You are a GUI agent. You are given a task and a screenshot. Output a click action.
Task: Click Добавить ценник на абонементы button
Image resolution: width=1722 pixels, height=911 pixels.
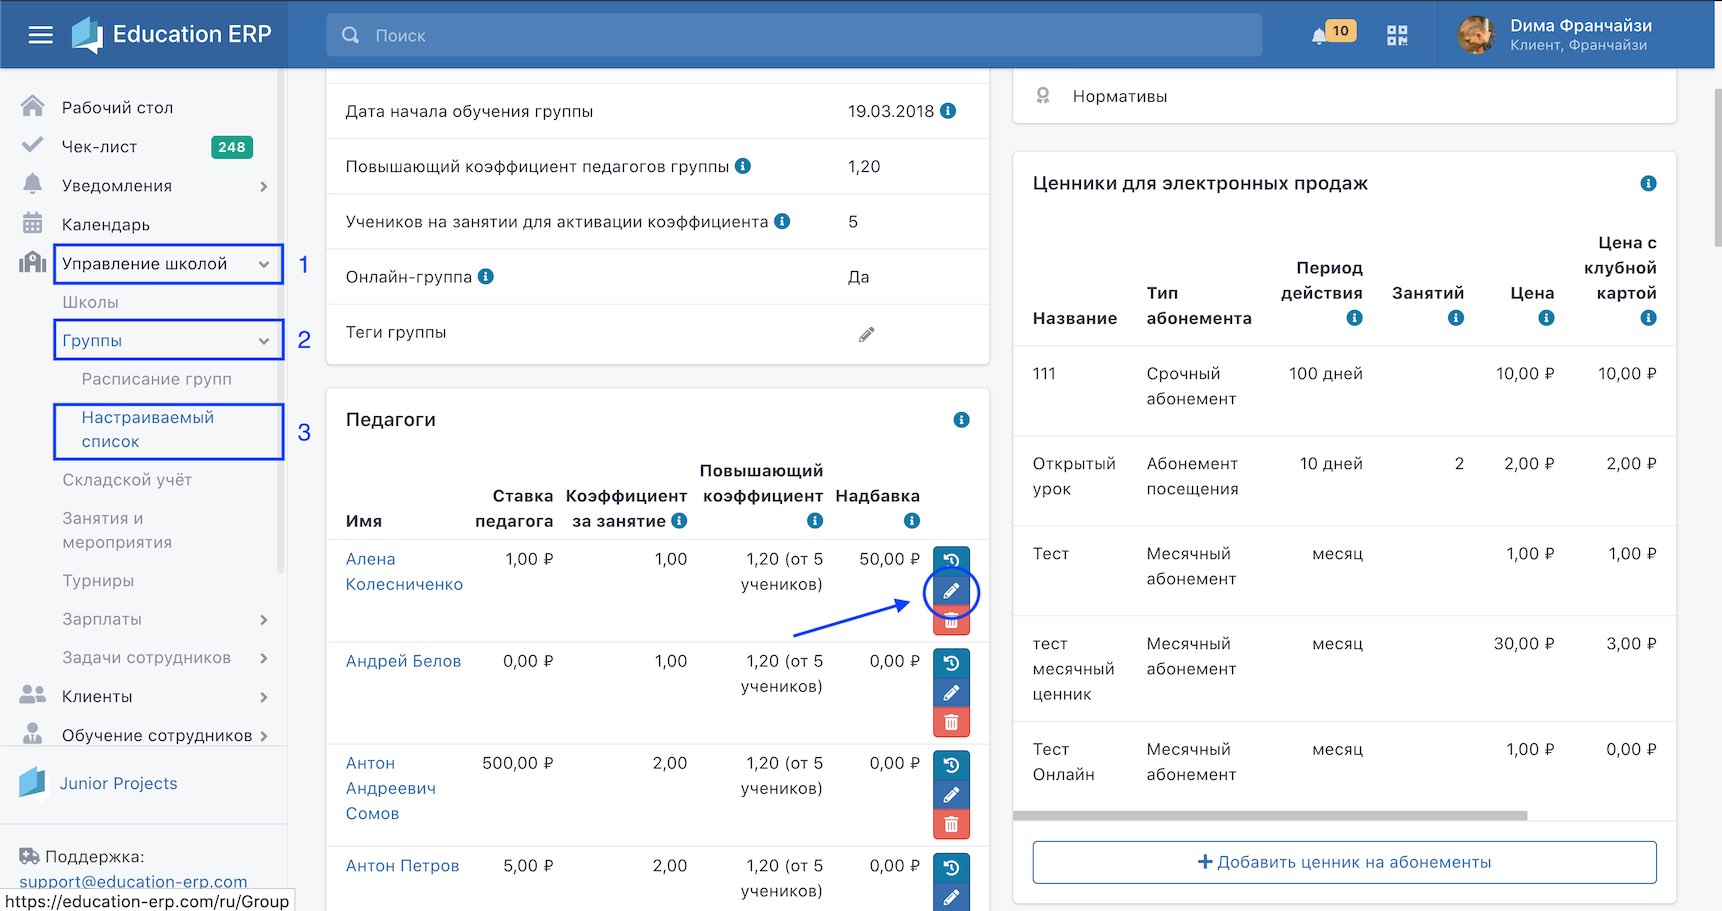[x=1344, y=862]
